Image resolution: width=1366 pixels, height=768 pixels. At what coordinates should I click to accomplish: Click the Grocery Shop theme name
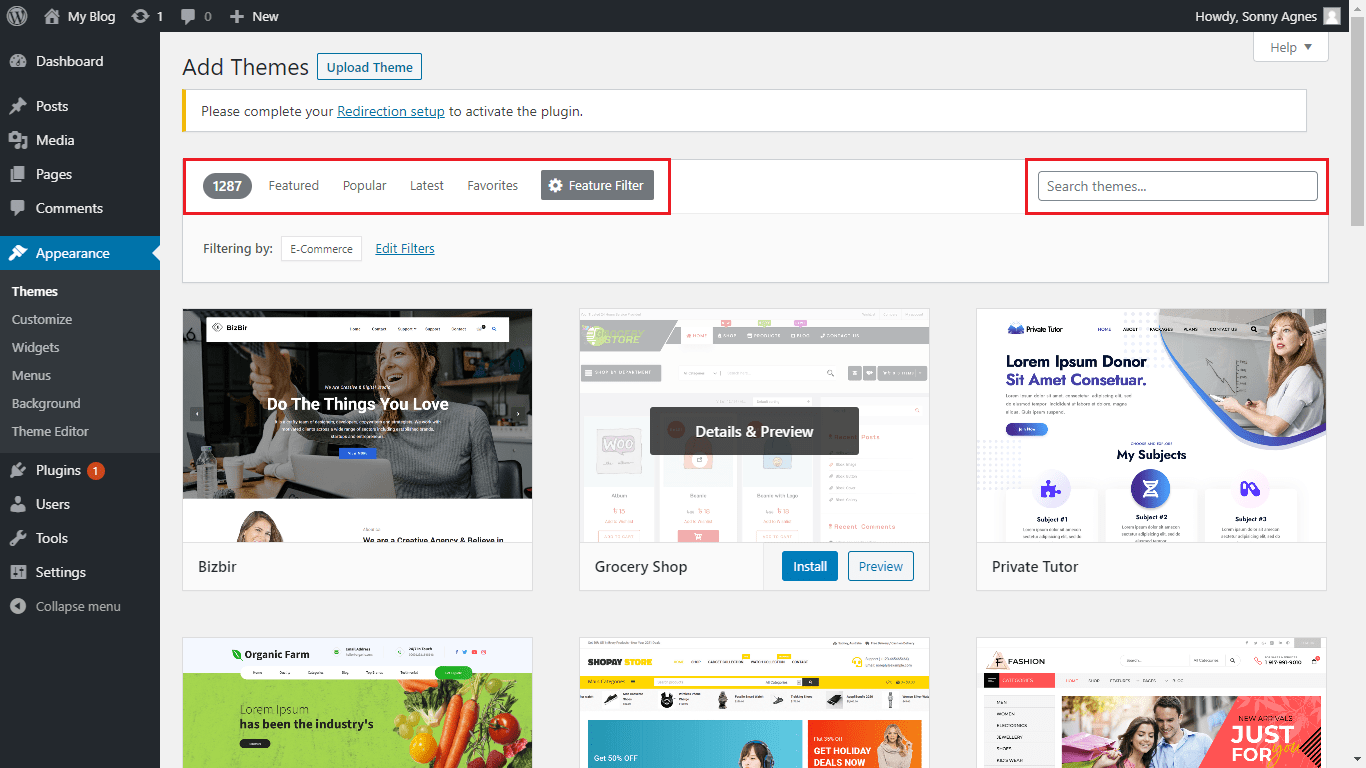pos(641,566)
